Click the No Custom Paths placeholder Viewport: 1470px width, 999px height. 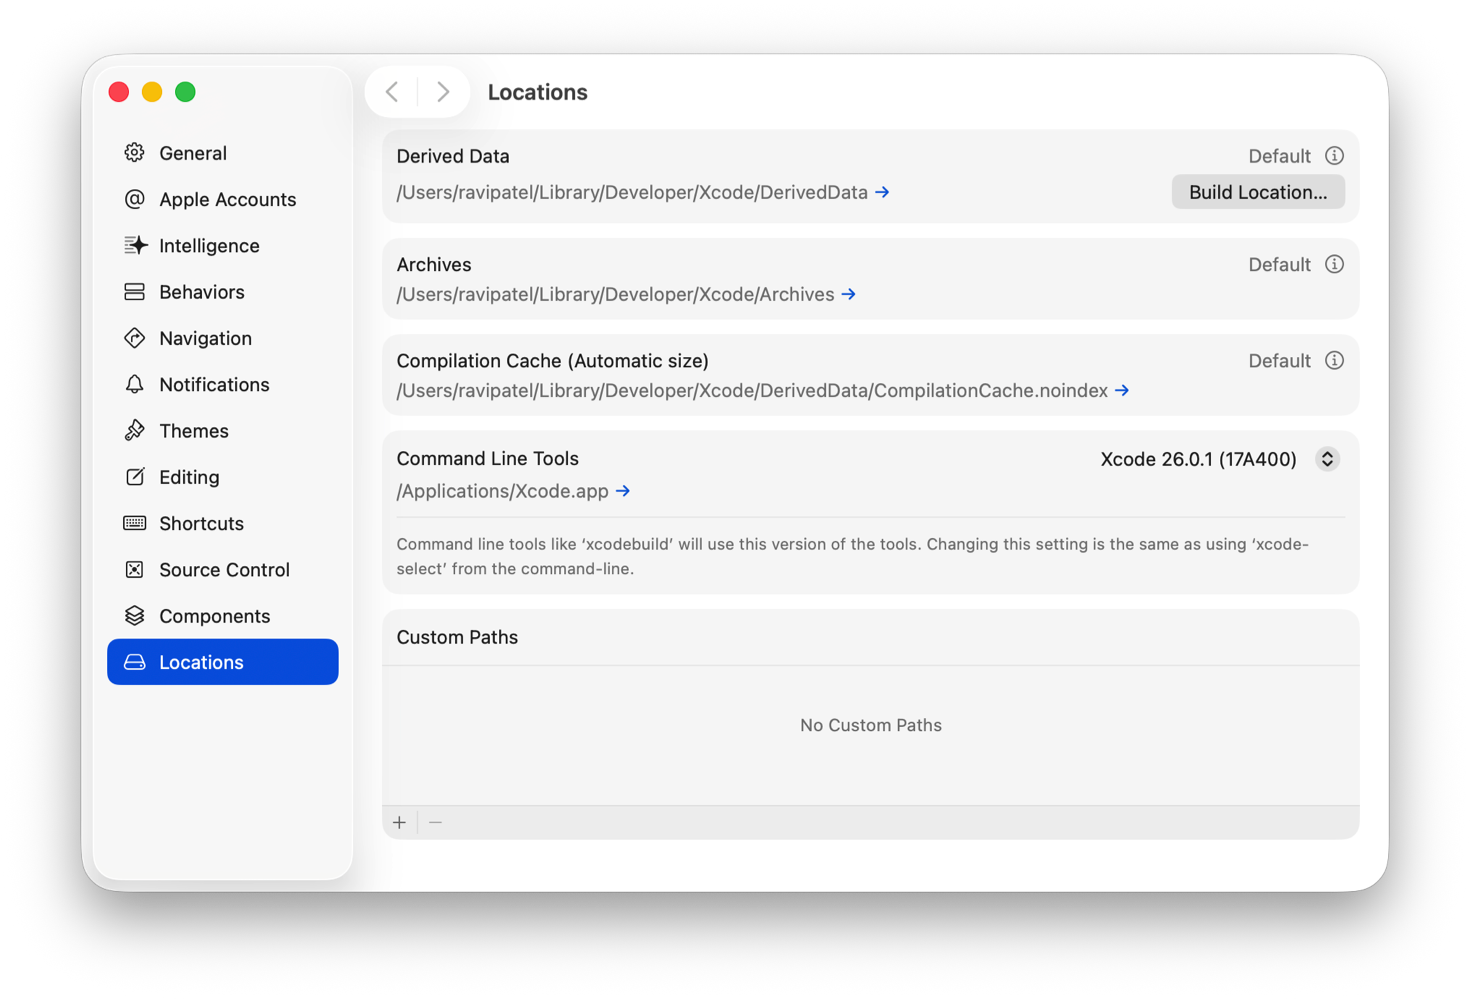(x=870, y=725)
